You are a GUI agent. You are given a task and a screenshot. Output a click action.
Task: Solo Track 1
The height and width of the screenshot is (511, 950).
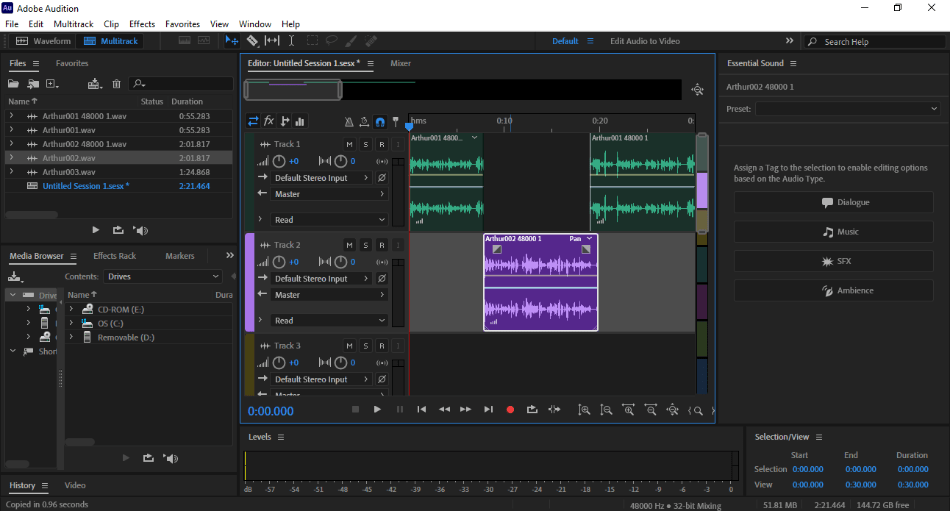365,144
